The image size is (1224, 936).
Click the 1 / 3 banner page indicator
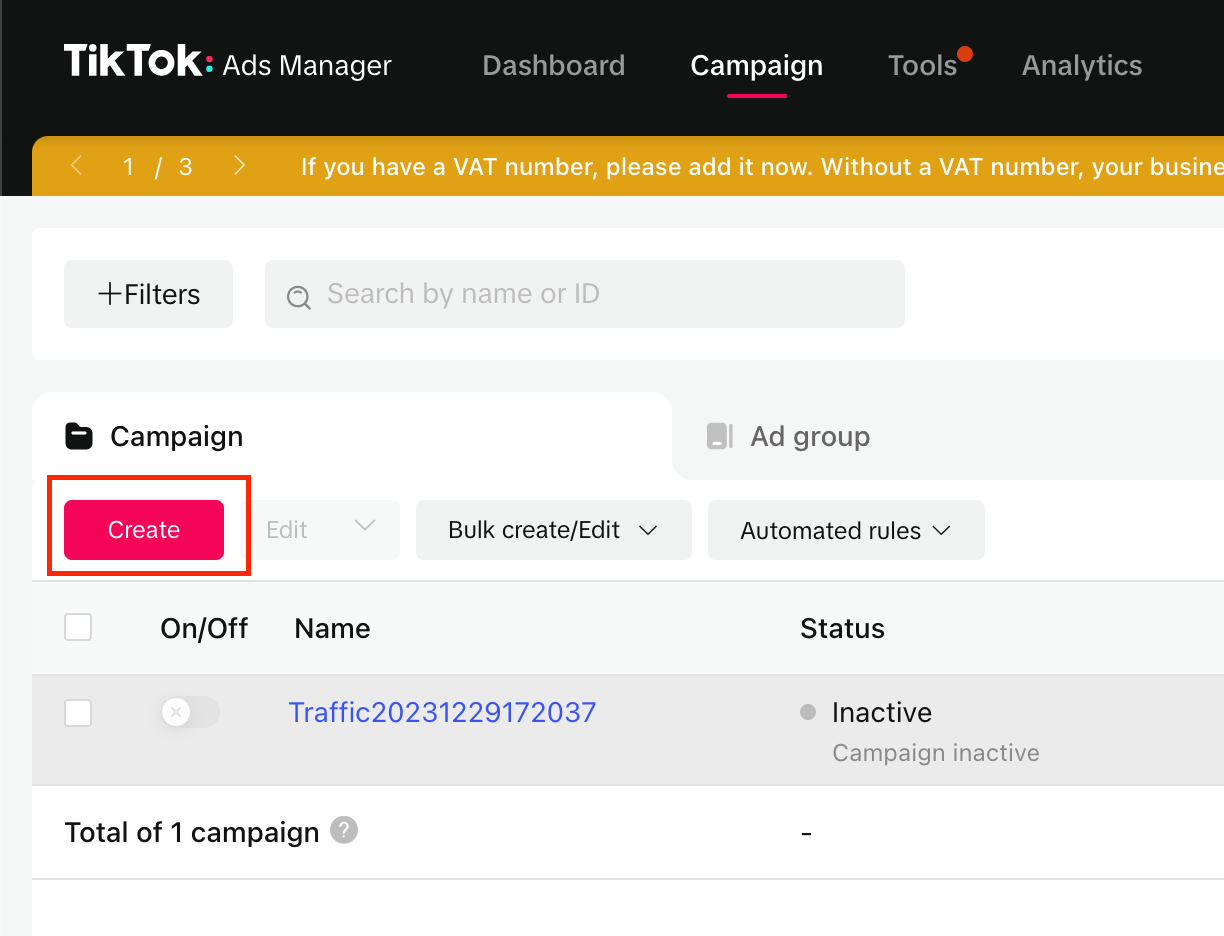pyautogui.click(x=157, y=167)
